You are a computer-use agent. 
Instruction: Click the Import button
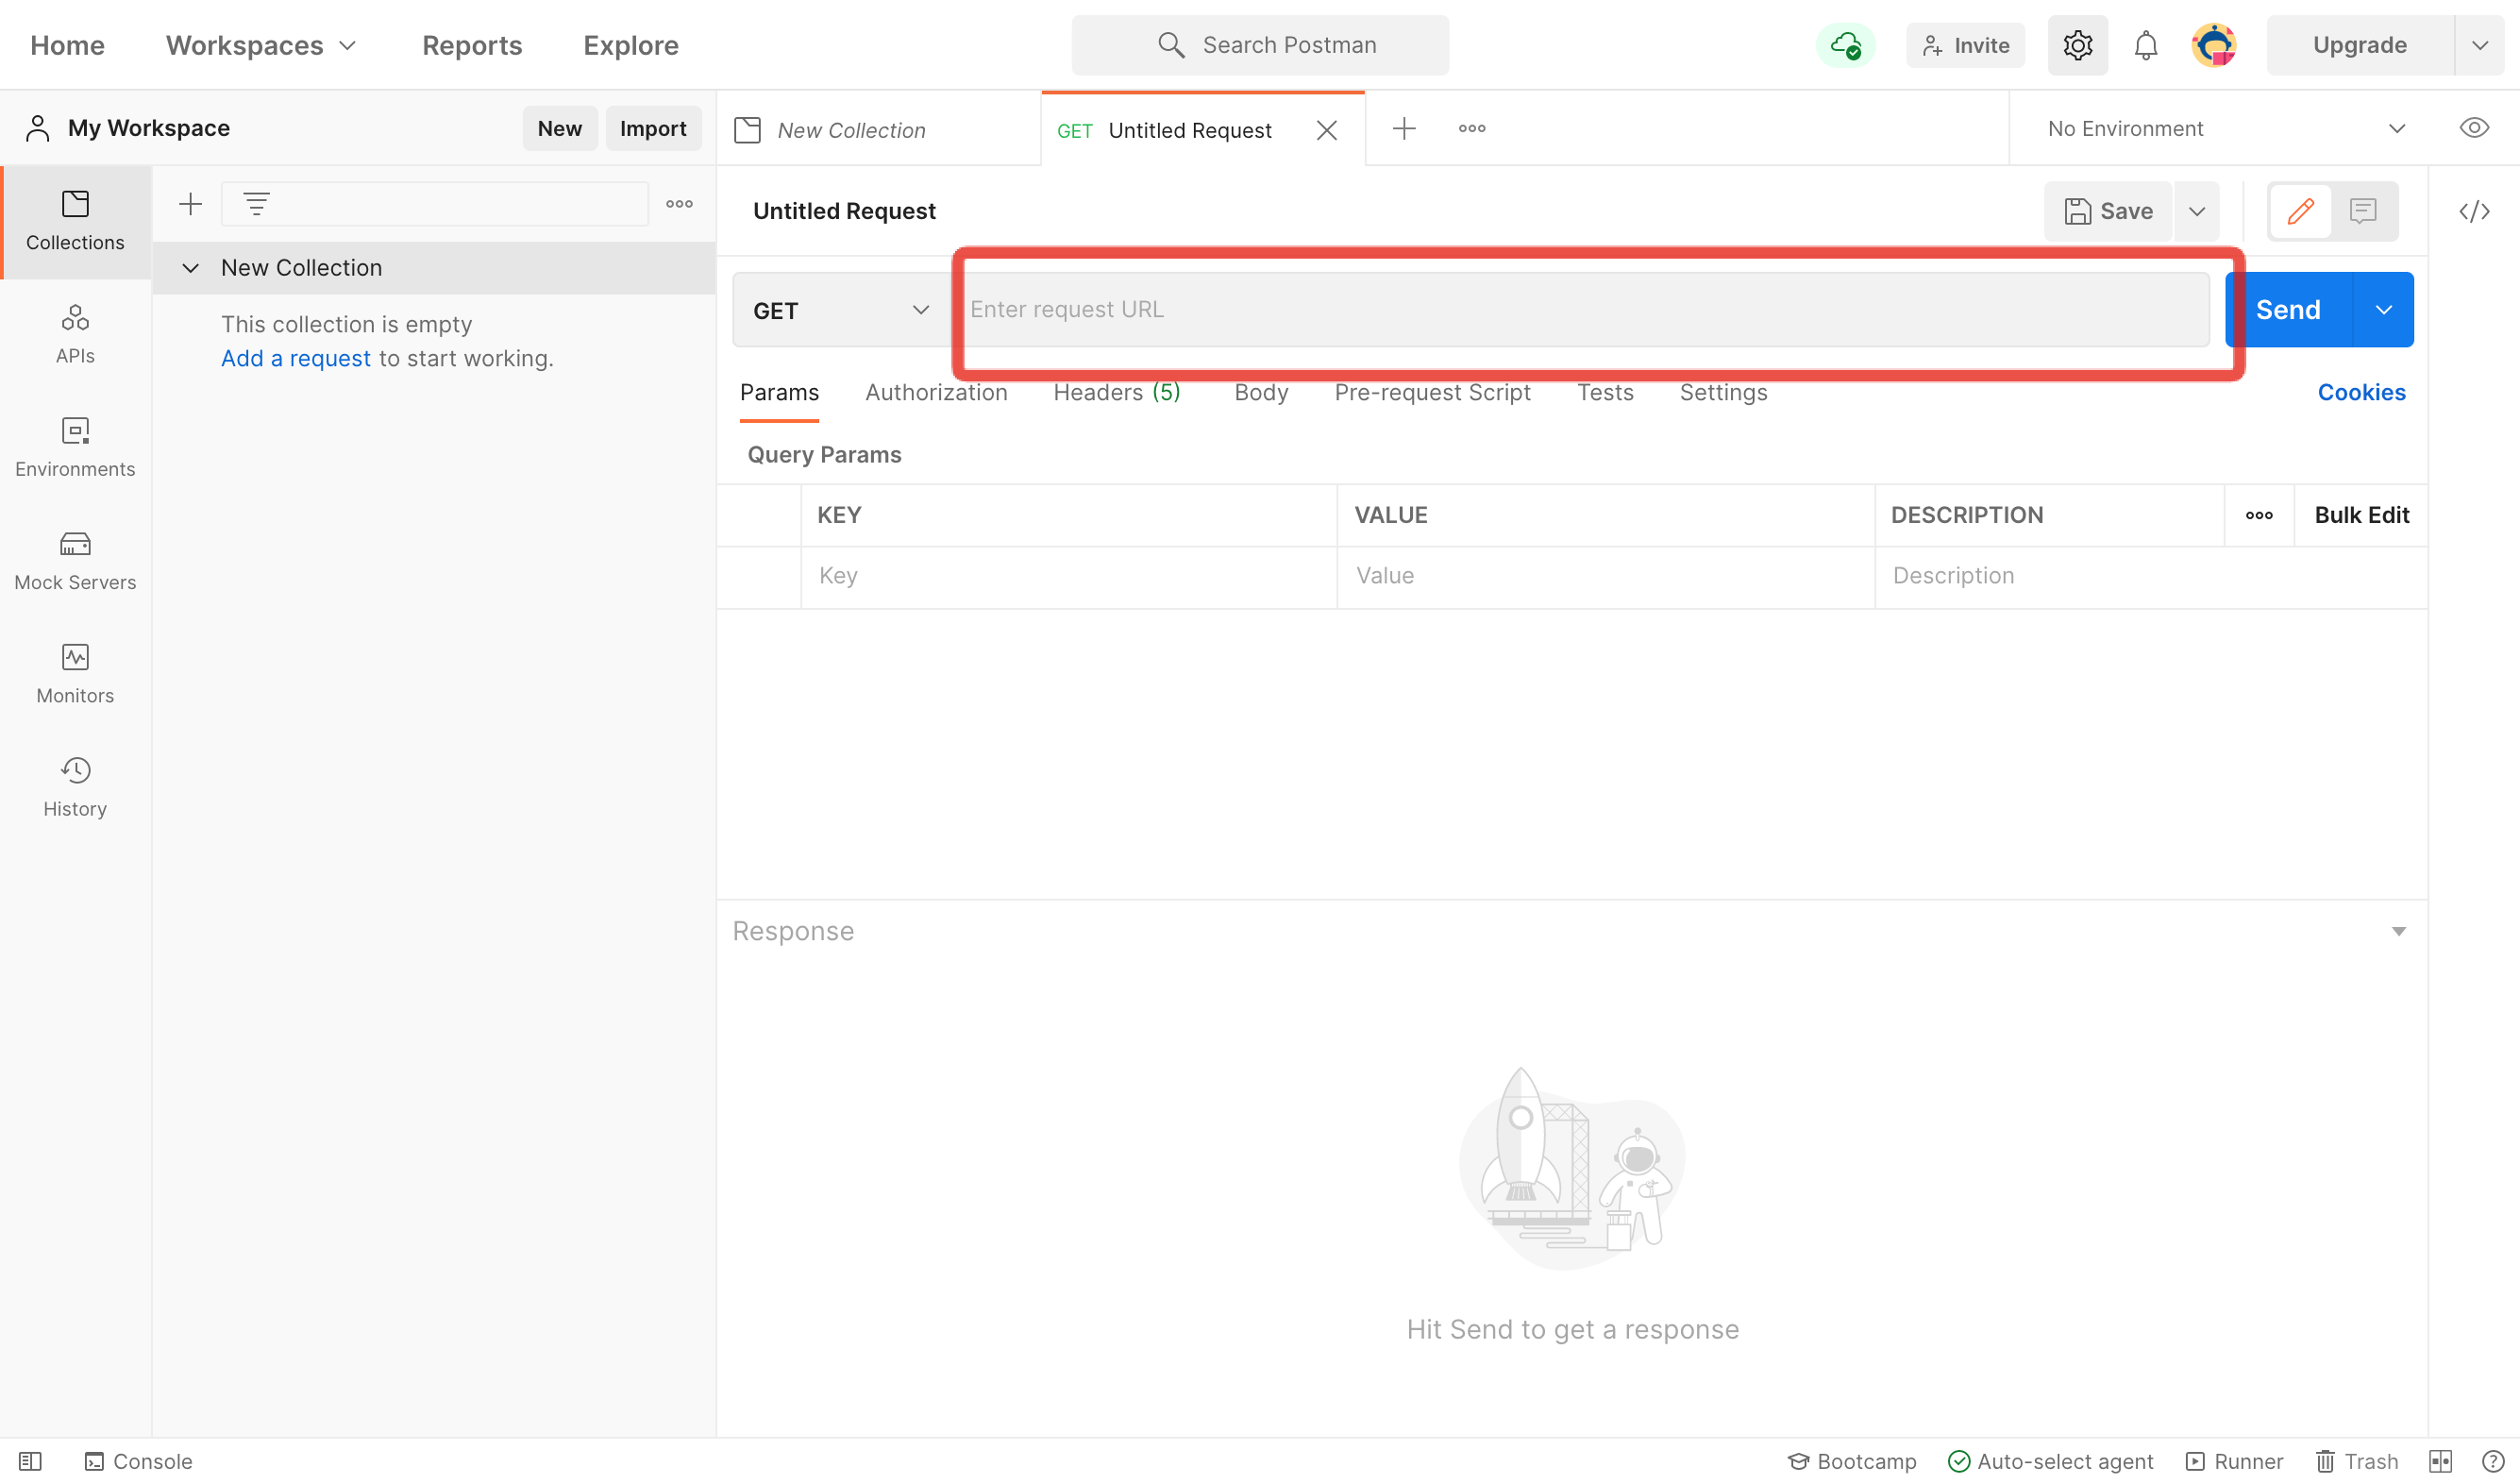pos(652,128)
